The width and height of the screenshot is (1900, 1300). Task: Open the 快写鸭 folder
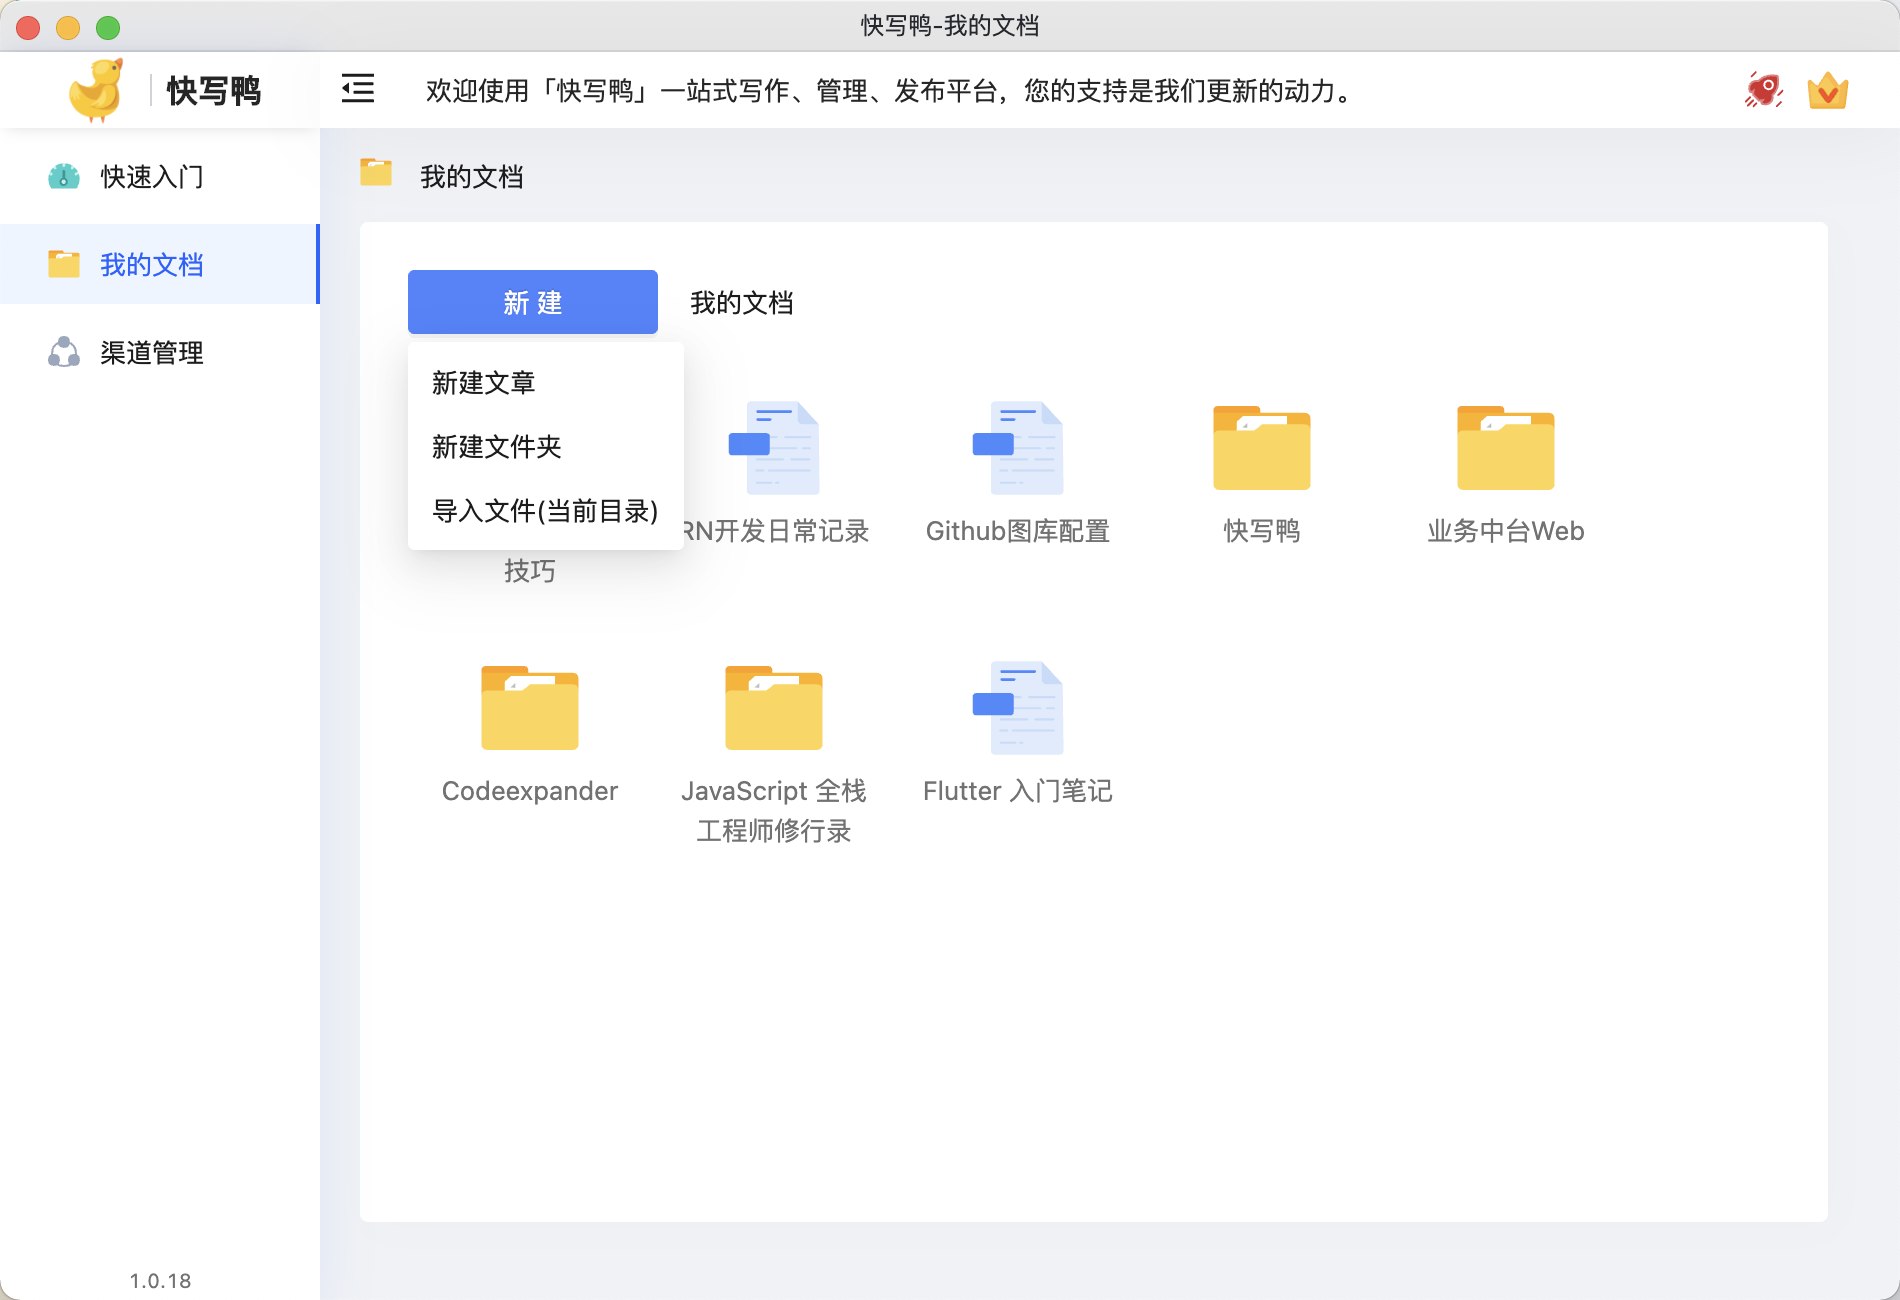tap(1261, 447)
